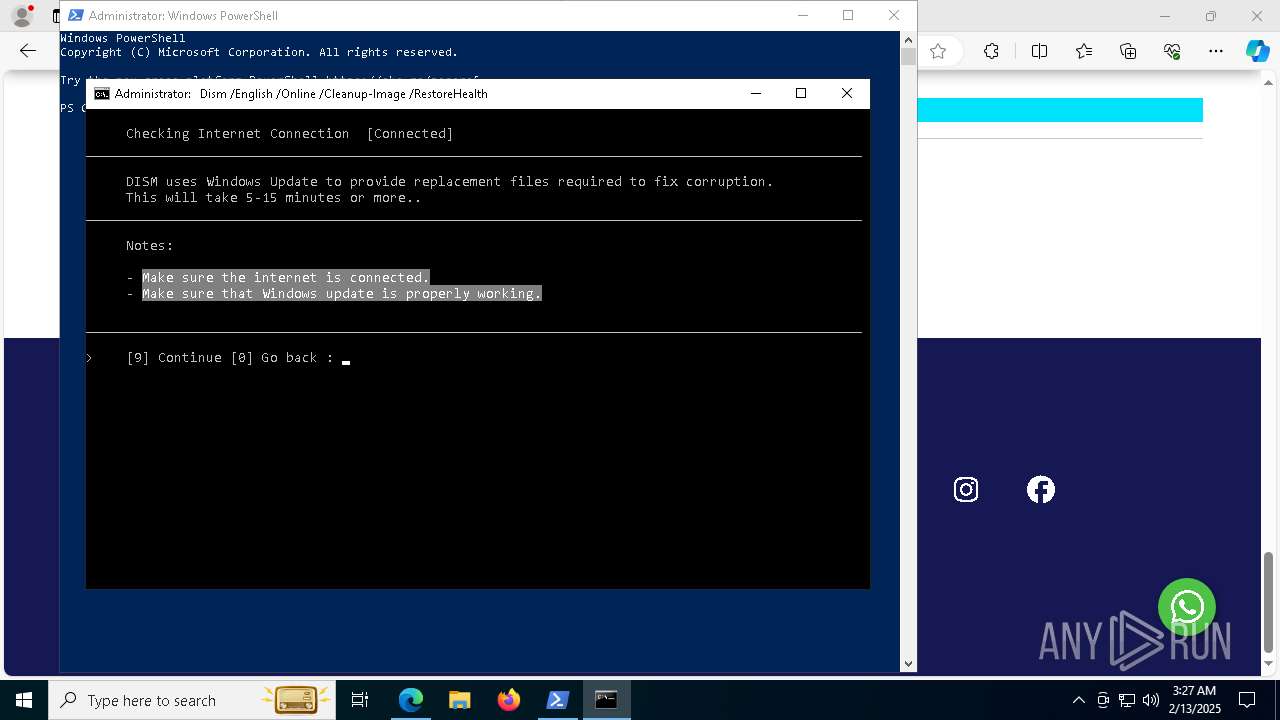1280x720 pixels.
Task: Toggle Edge split screen icon
Action: tap(1039, 52)
